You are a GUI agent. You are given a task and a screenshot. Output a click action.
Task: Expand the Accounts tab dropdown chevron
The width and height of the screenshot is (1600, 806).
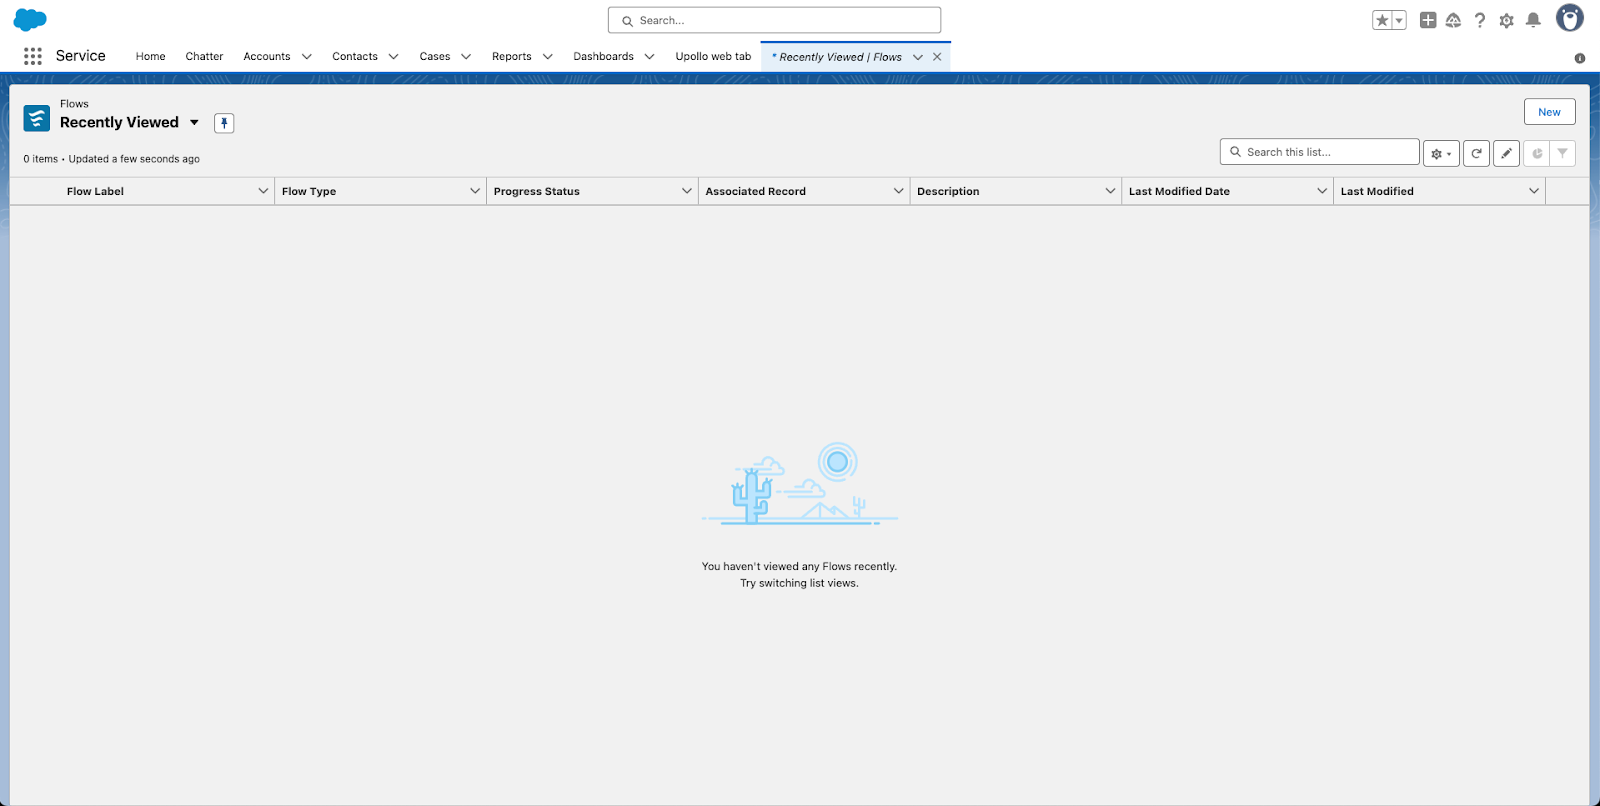click(x=307, y=57)
